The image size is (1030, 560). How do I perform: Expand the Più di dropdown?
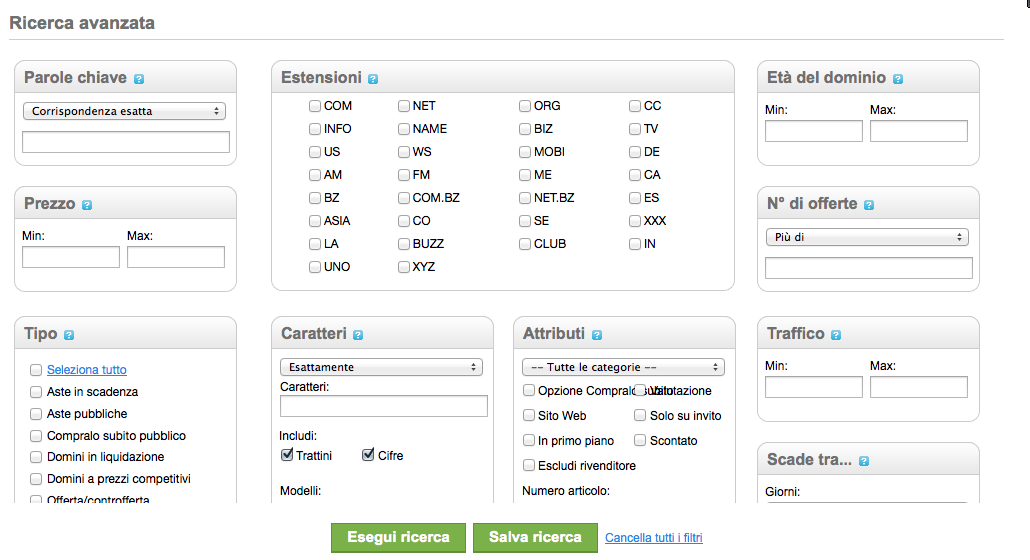pyautogui.click(x=867, y=237)
